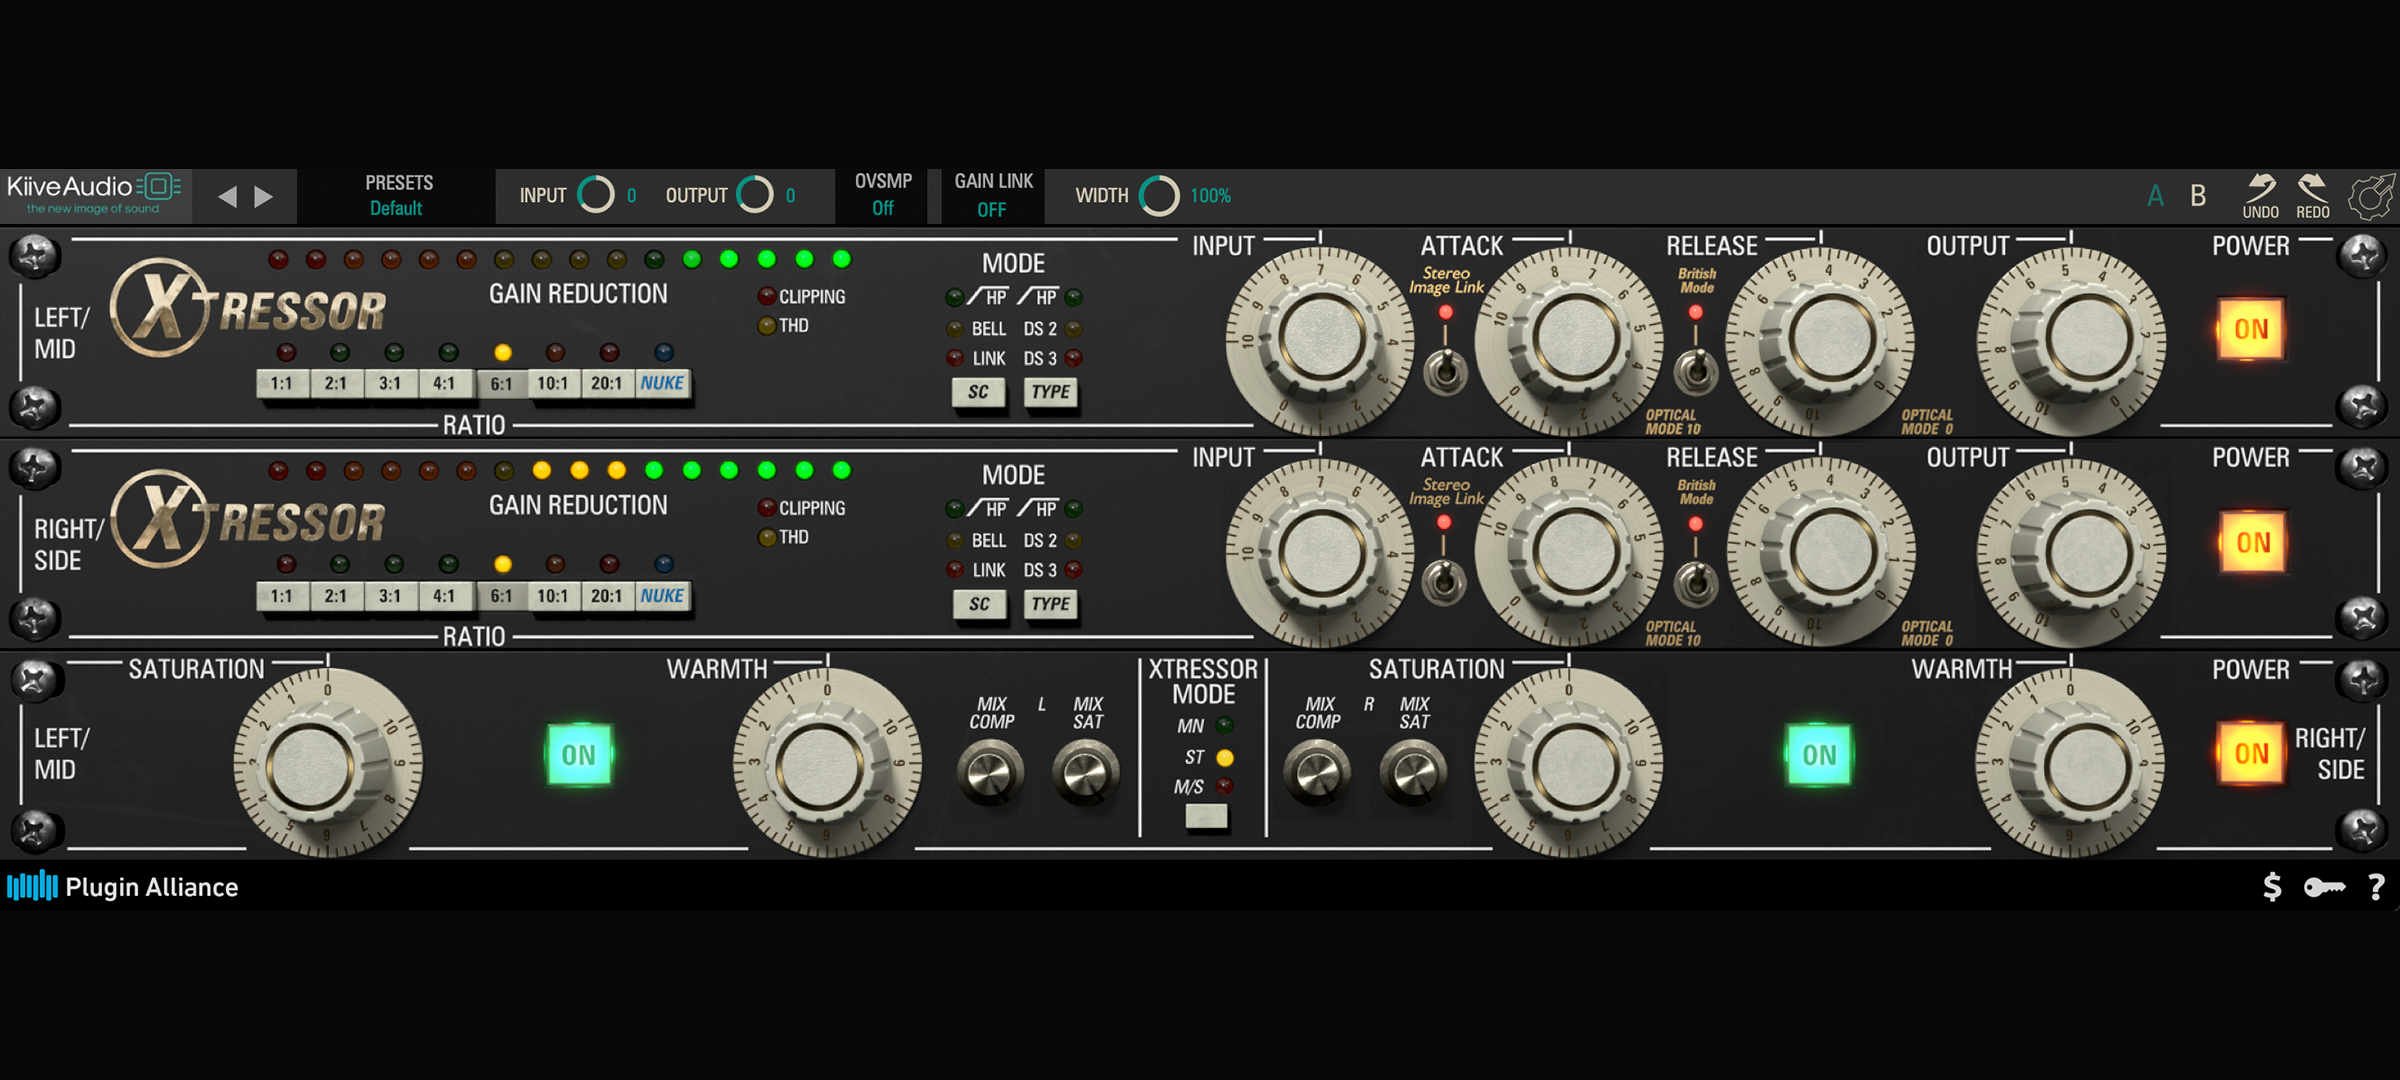Click Right/Side compressor RELEASE knob
This screenshot has width=2400, height=1080.
click(1822, 552)
